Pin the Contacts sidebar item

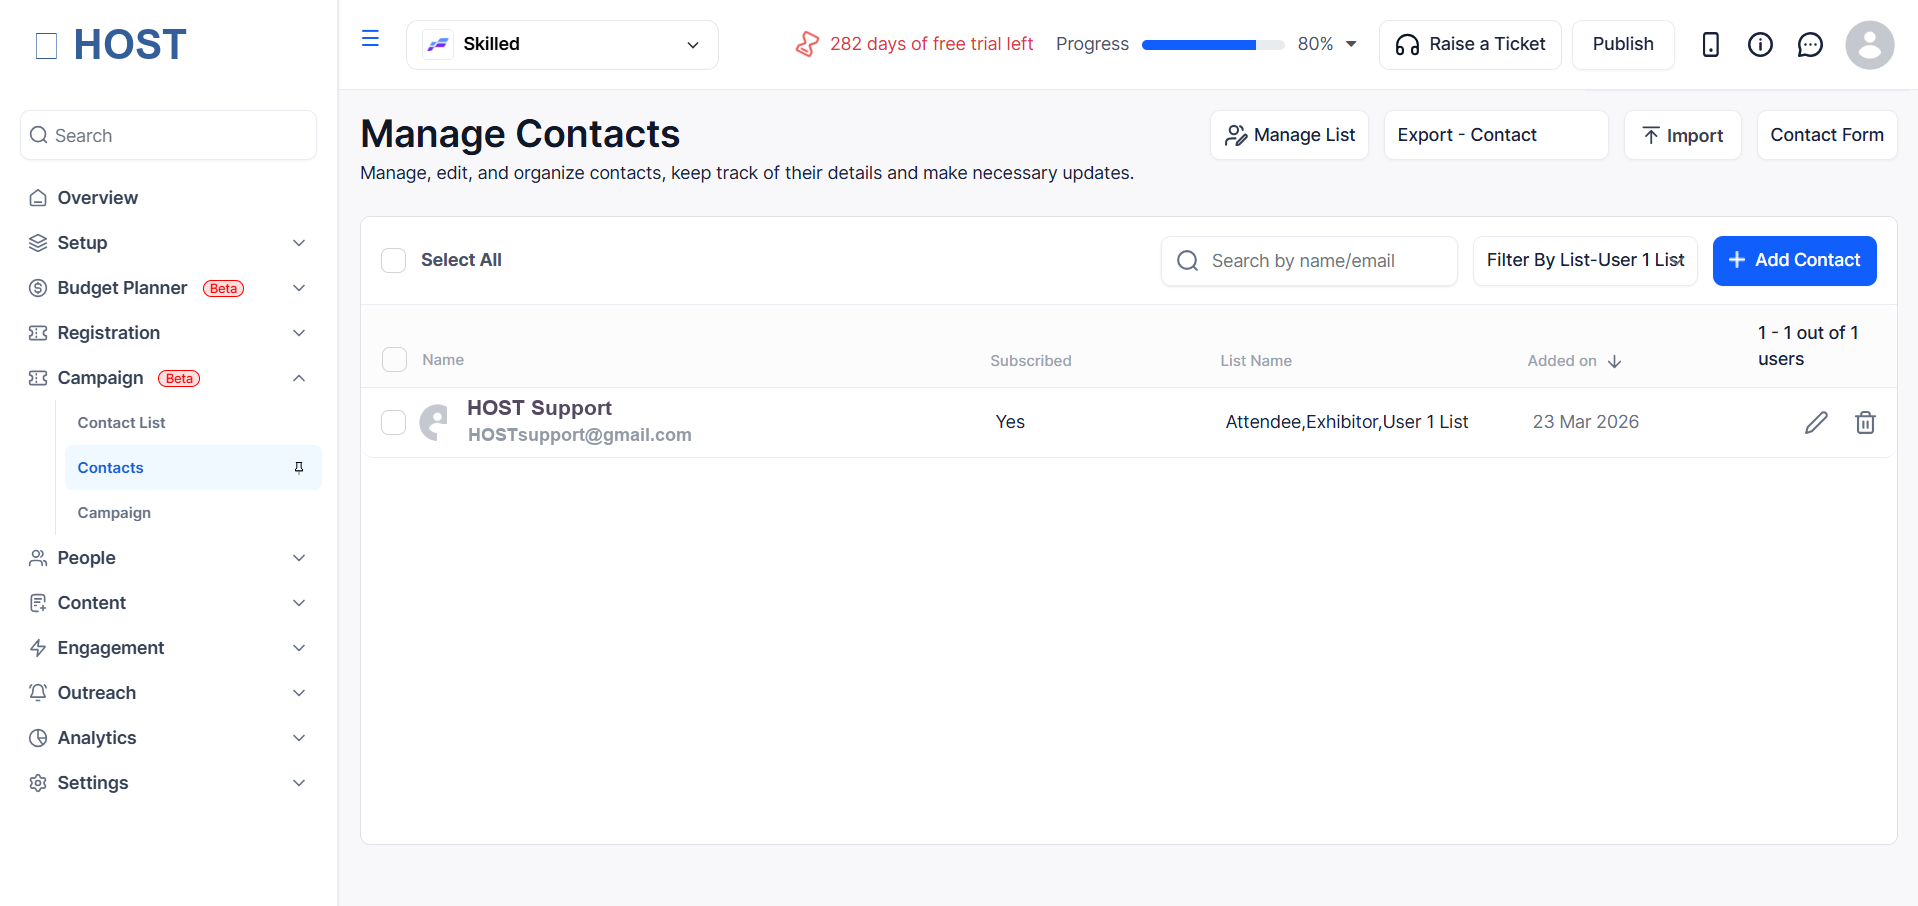[x=299, y=468]
